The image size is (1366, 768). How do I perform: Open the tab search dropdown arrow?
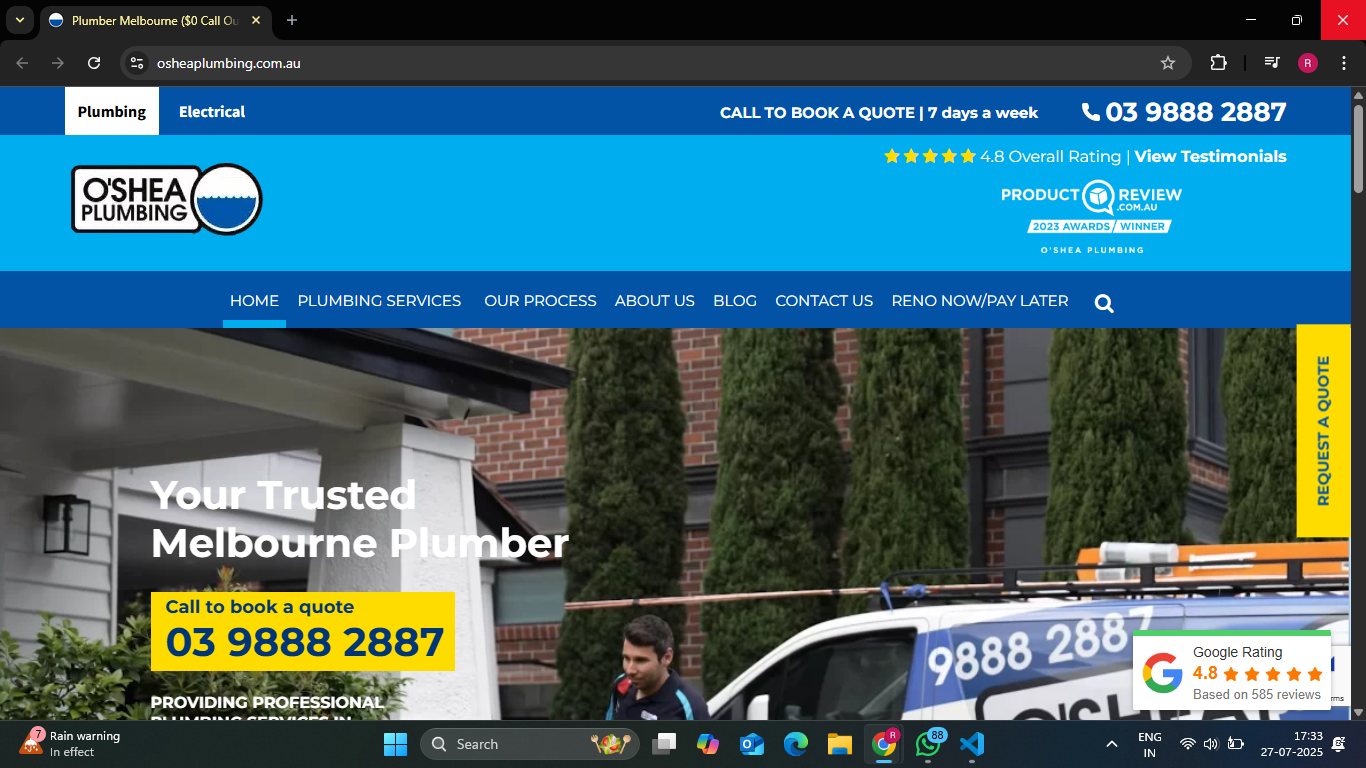[x=19, y=20]
